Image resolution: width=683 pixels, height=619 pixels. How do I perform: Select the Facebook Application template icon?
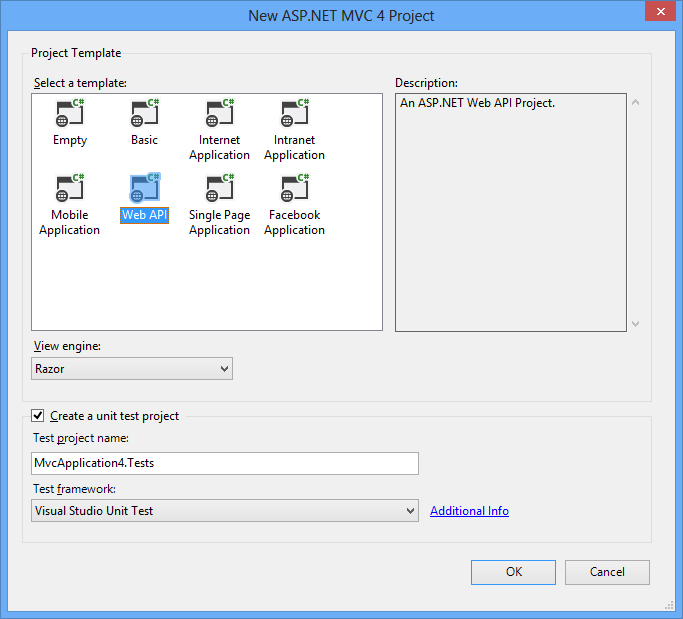(294, 188)
